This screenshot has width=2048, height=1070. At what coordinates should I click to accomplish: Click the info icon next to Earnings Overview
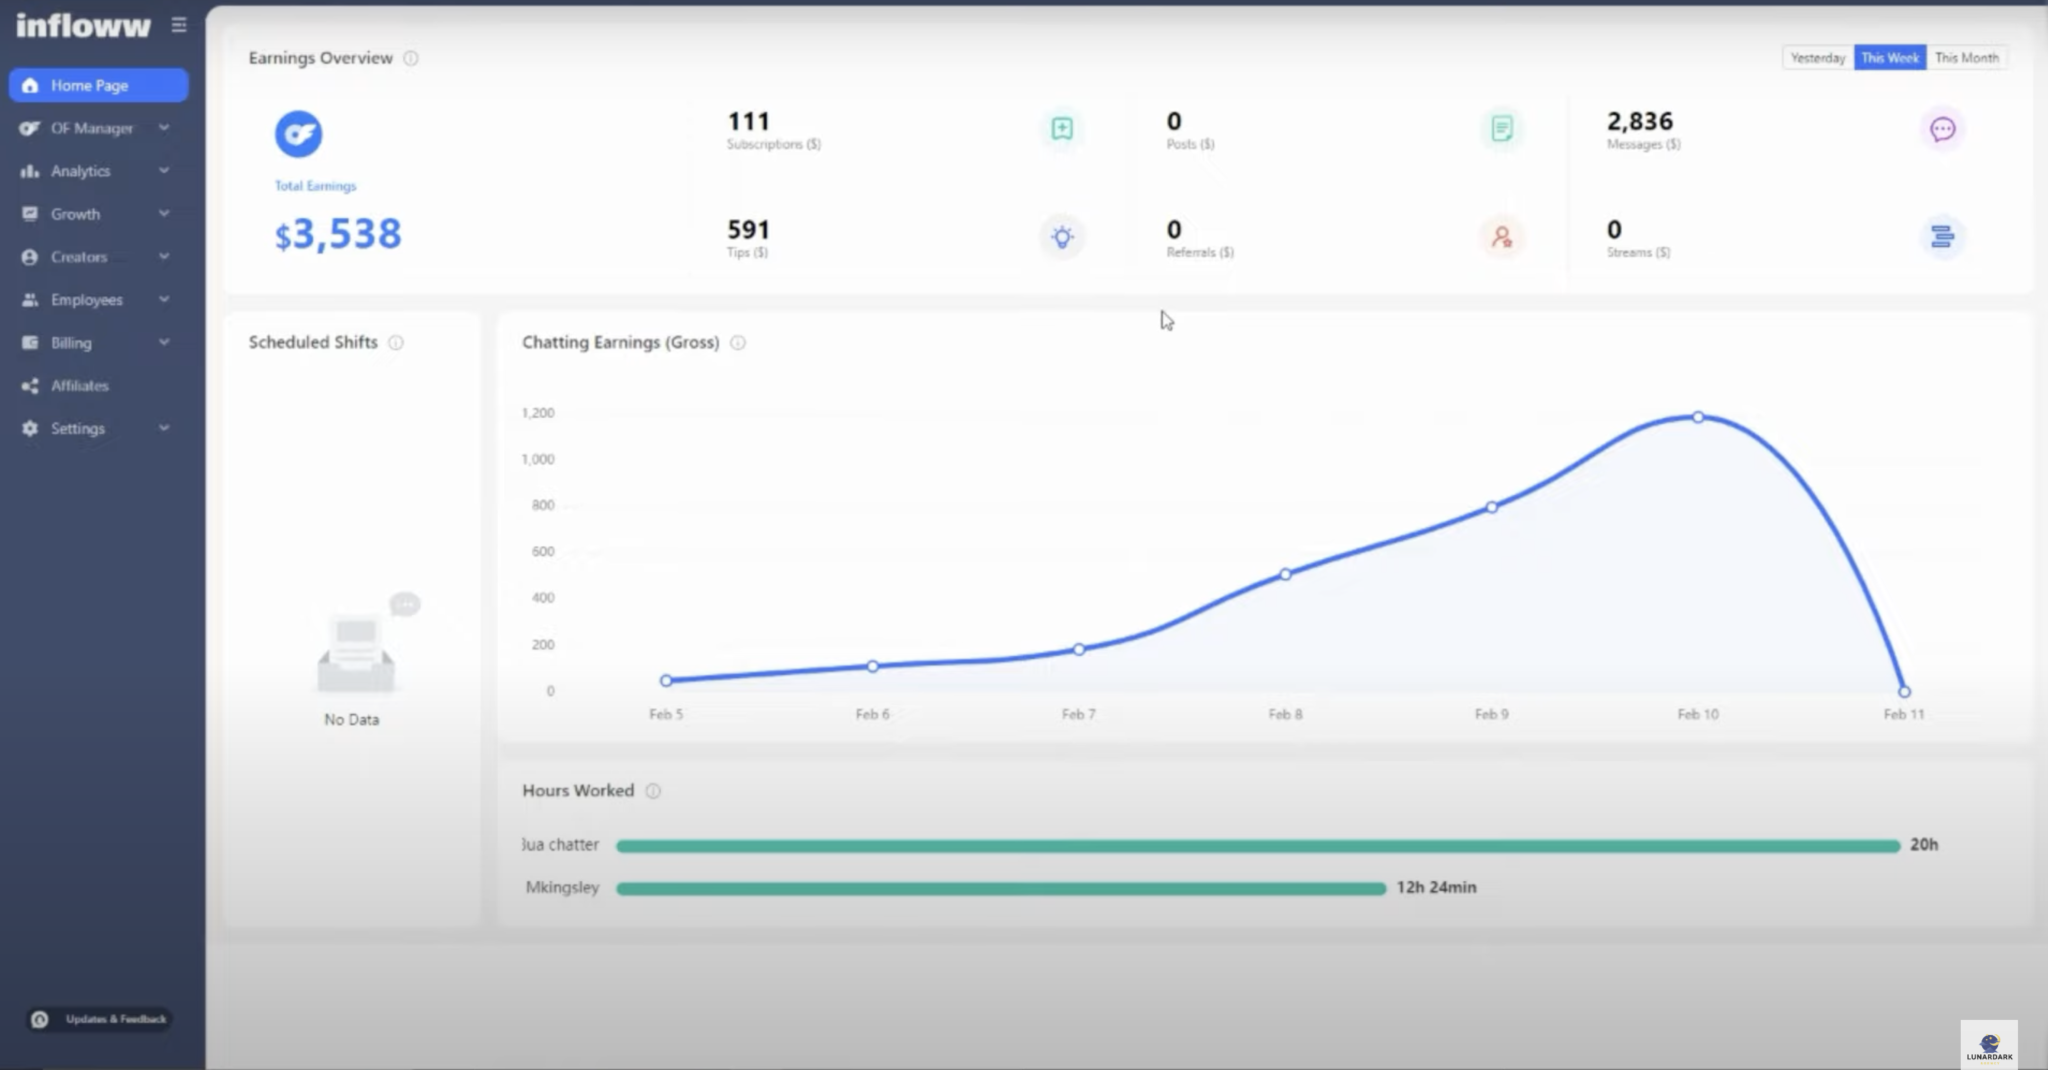click(x=411, y=58)
